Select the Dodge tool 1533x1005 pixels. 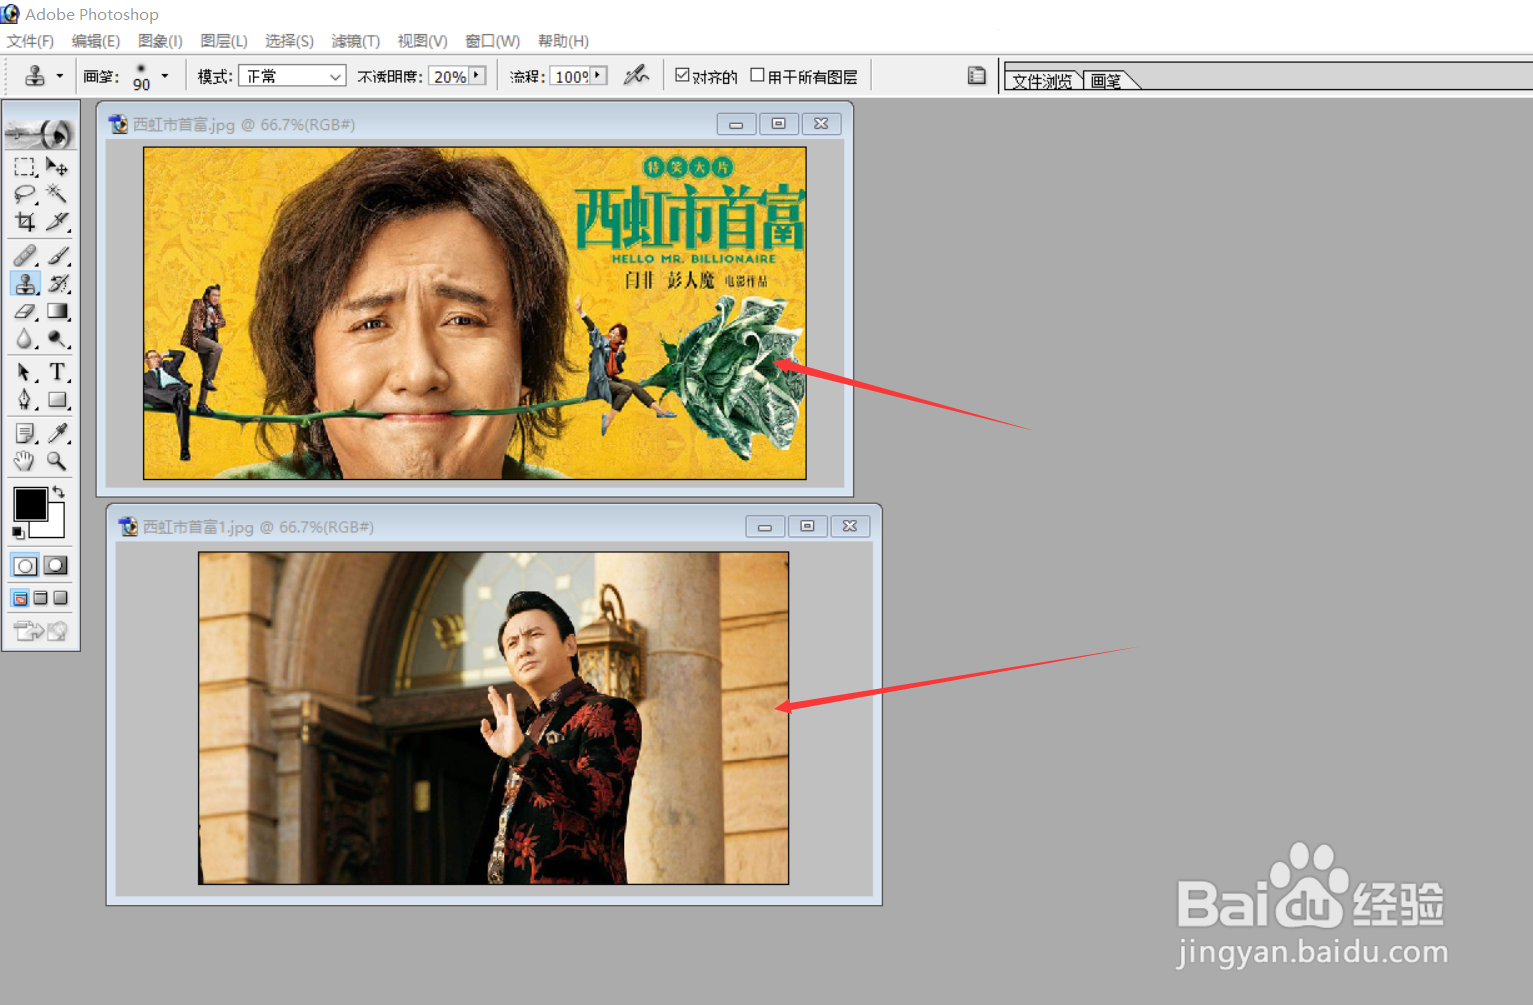[x=57, y=340]
